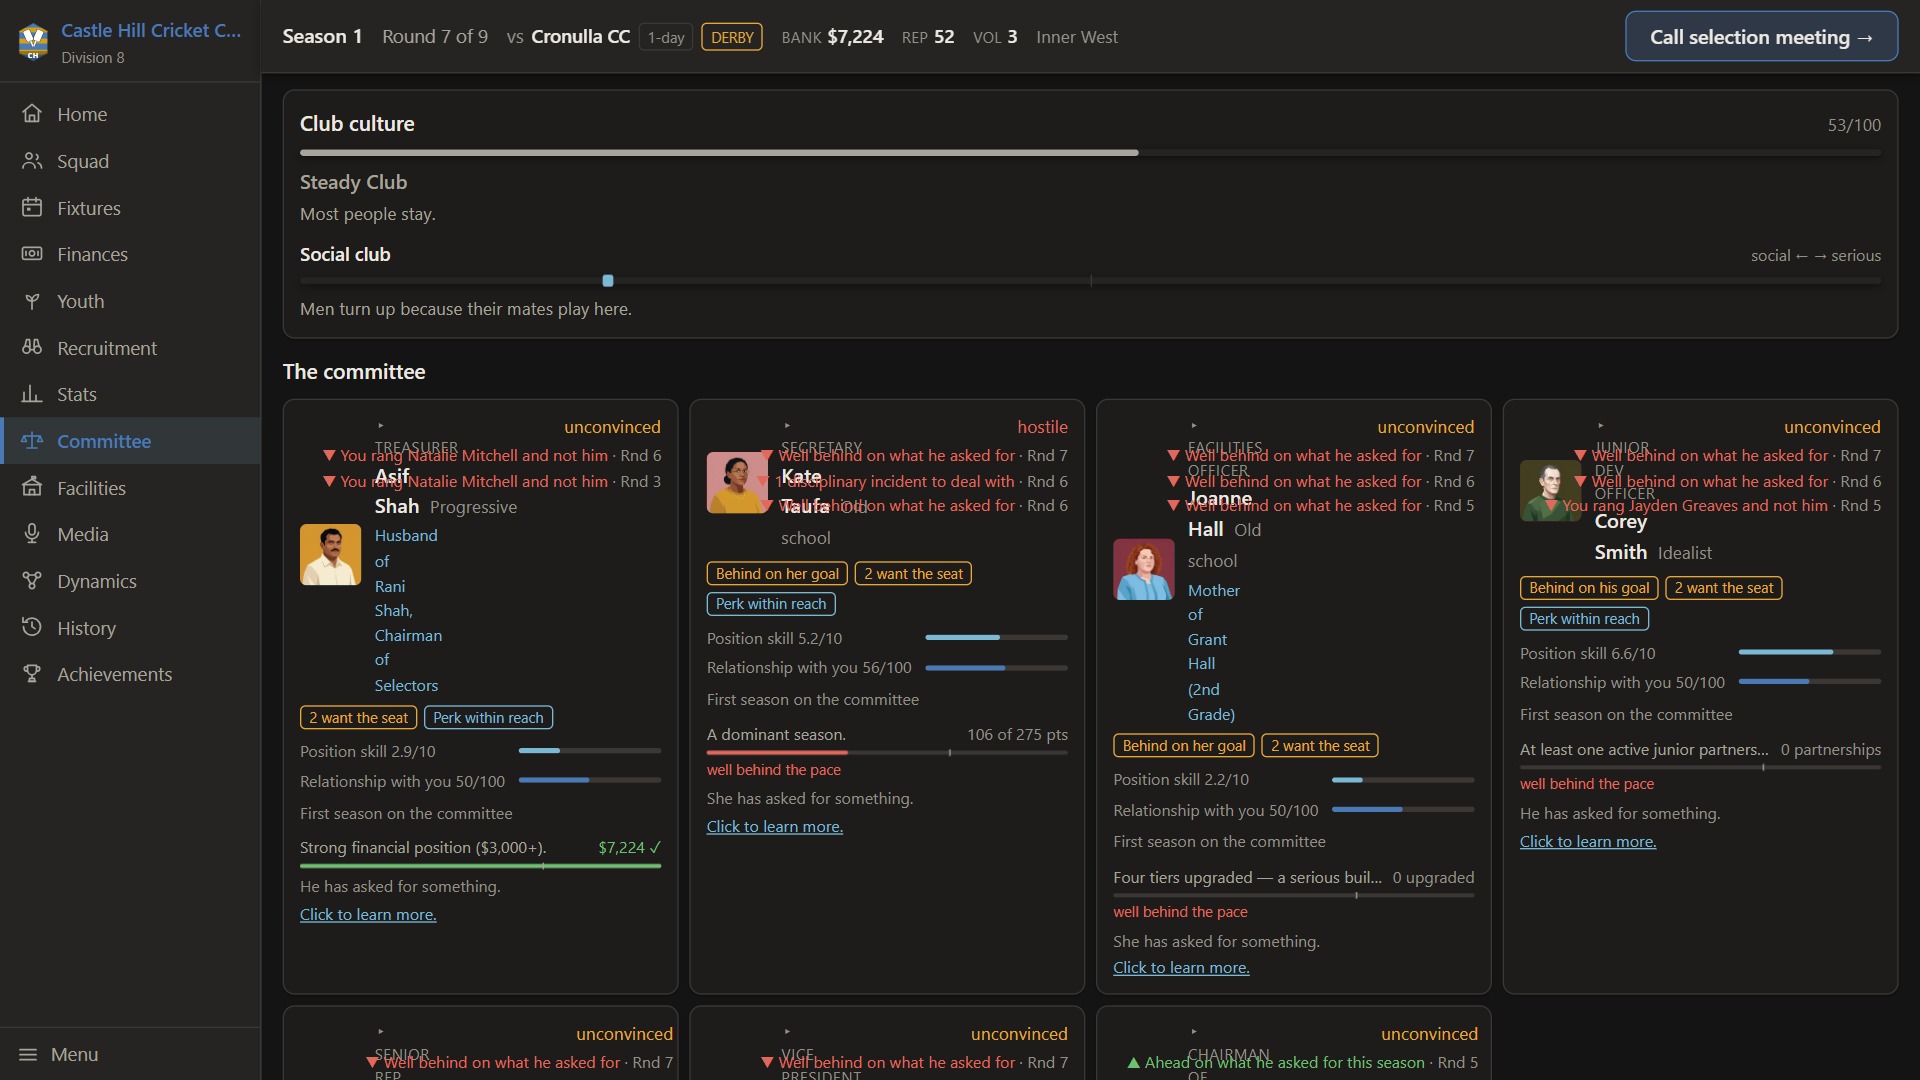Click the Committee scales icon
The image size is (1920, 1080).
click(x=32, y=441)
